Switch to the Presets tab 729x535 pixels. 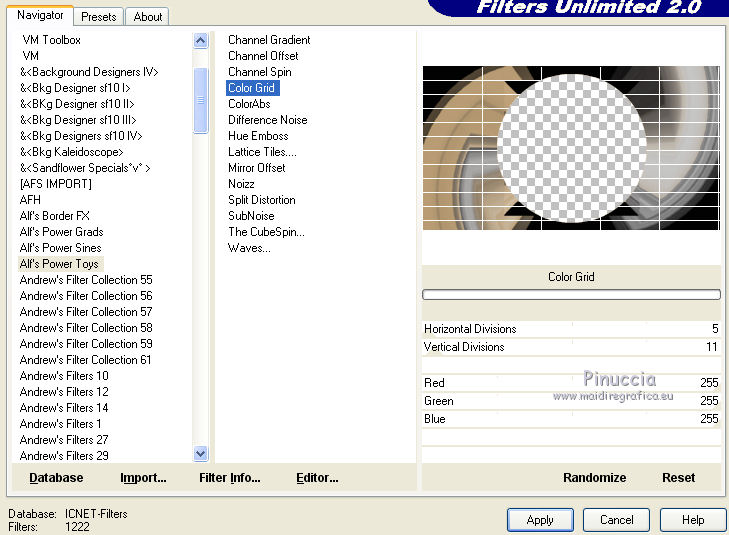pos(99,17)
